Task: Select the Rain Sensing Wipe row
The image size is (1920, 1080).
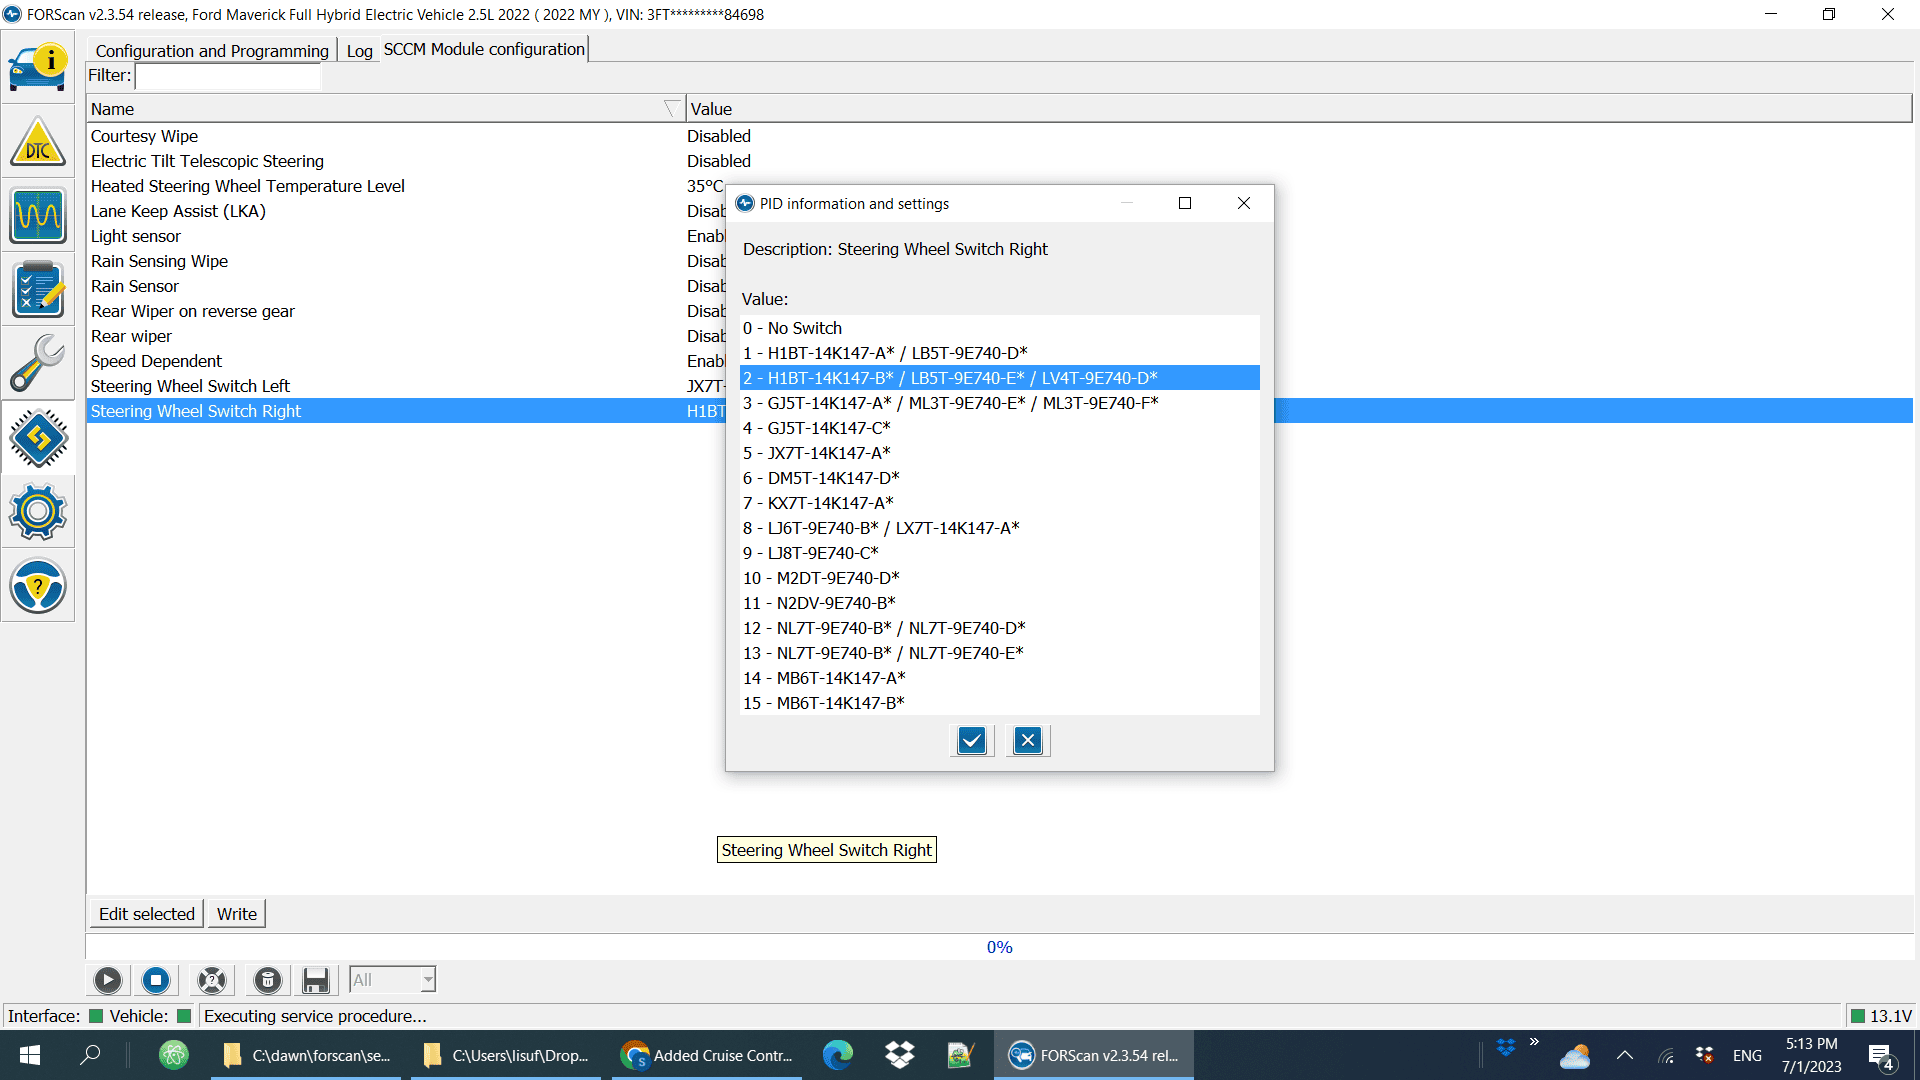Action: click(x=405, y=261)
